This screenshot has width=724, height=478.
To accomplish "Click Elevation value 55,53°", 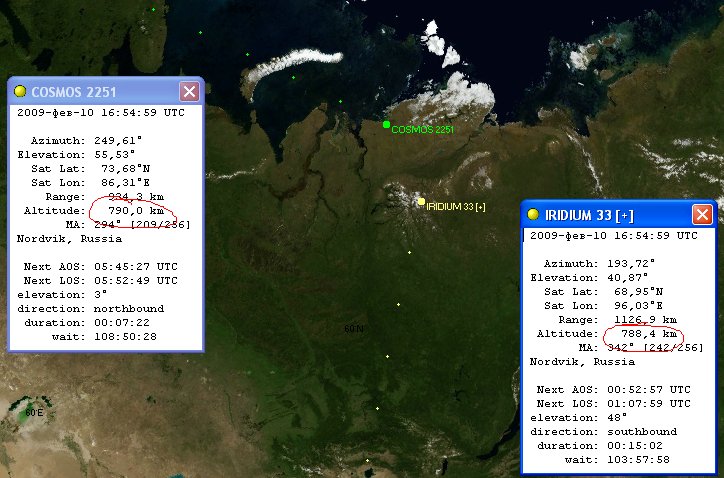I will coord(115,154).
